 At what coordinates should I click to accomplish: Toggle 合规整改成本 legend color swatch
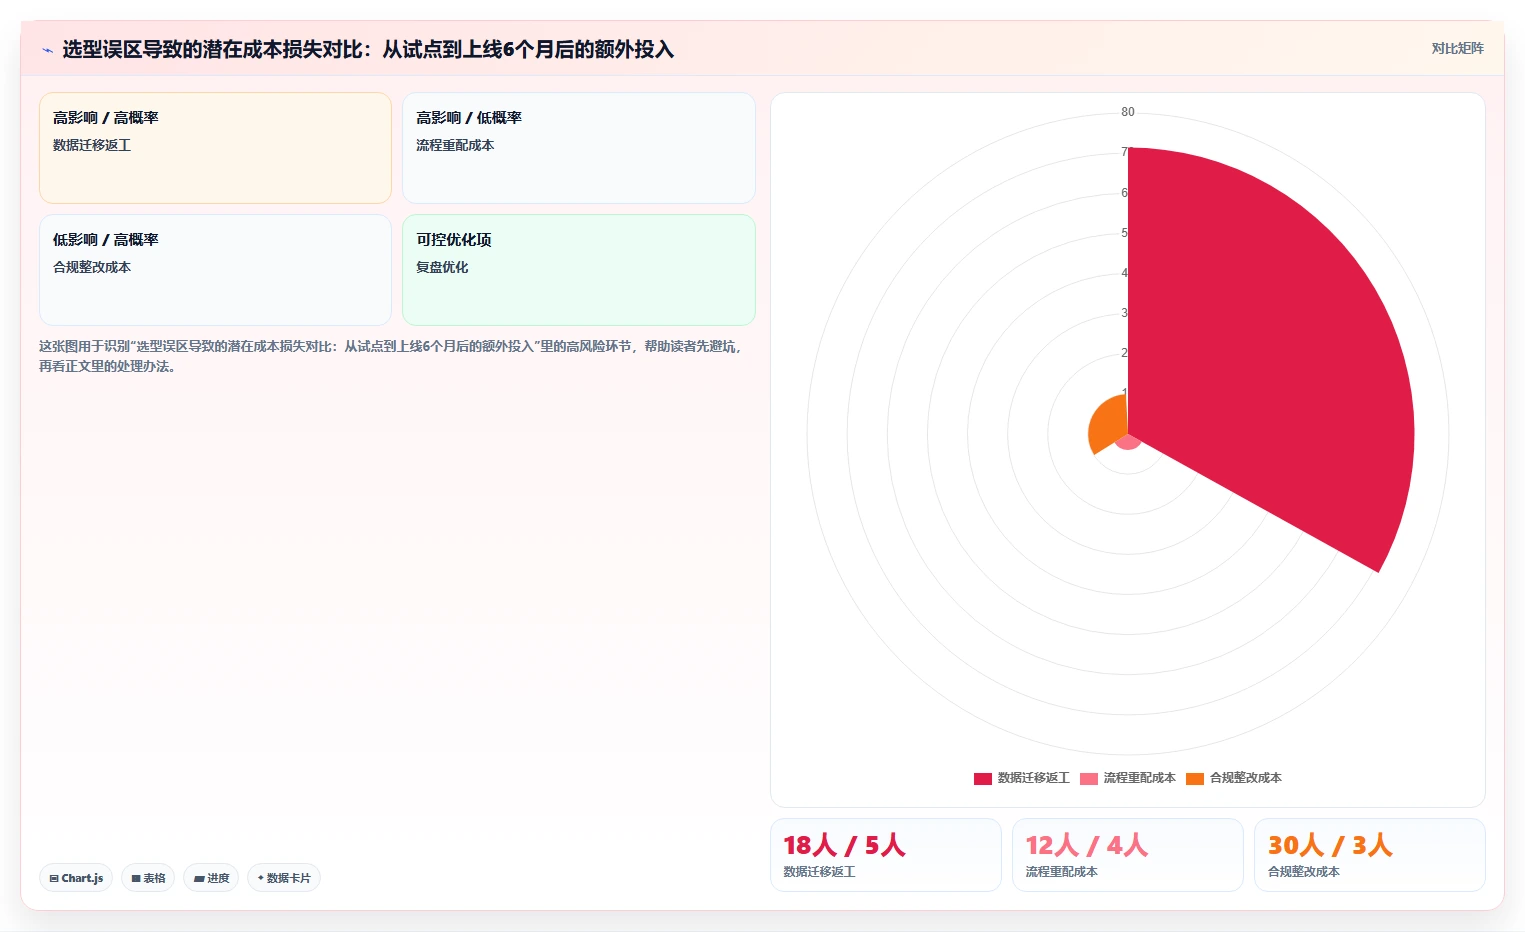[1195, 778]
